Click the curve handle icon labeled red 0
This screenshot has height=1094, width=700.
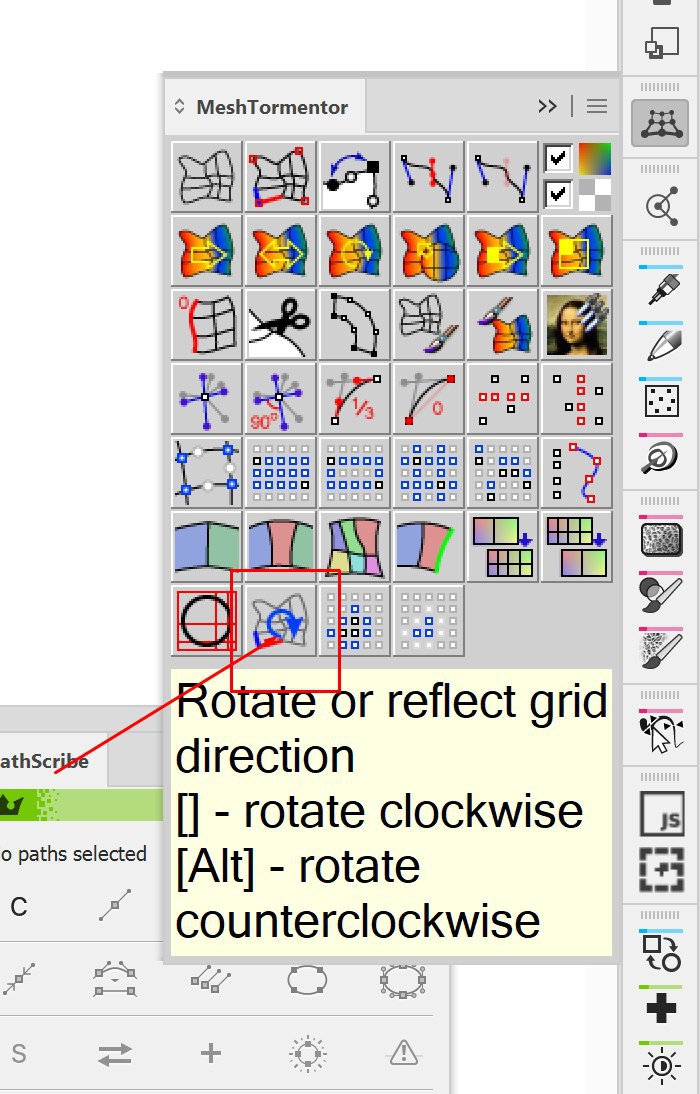429,398
